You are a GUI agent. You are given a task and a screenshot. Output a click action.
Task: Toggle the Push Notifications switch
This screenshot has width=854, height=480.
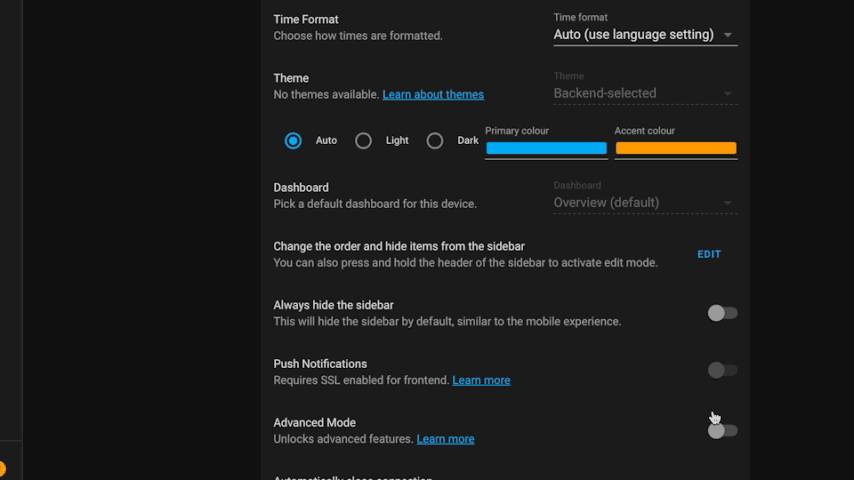click(722, 370)
